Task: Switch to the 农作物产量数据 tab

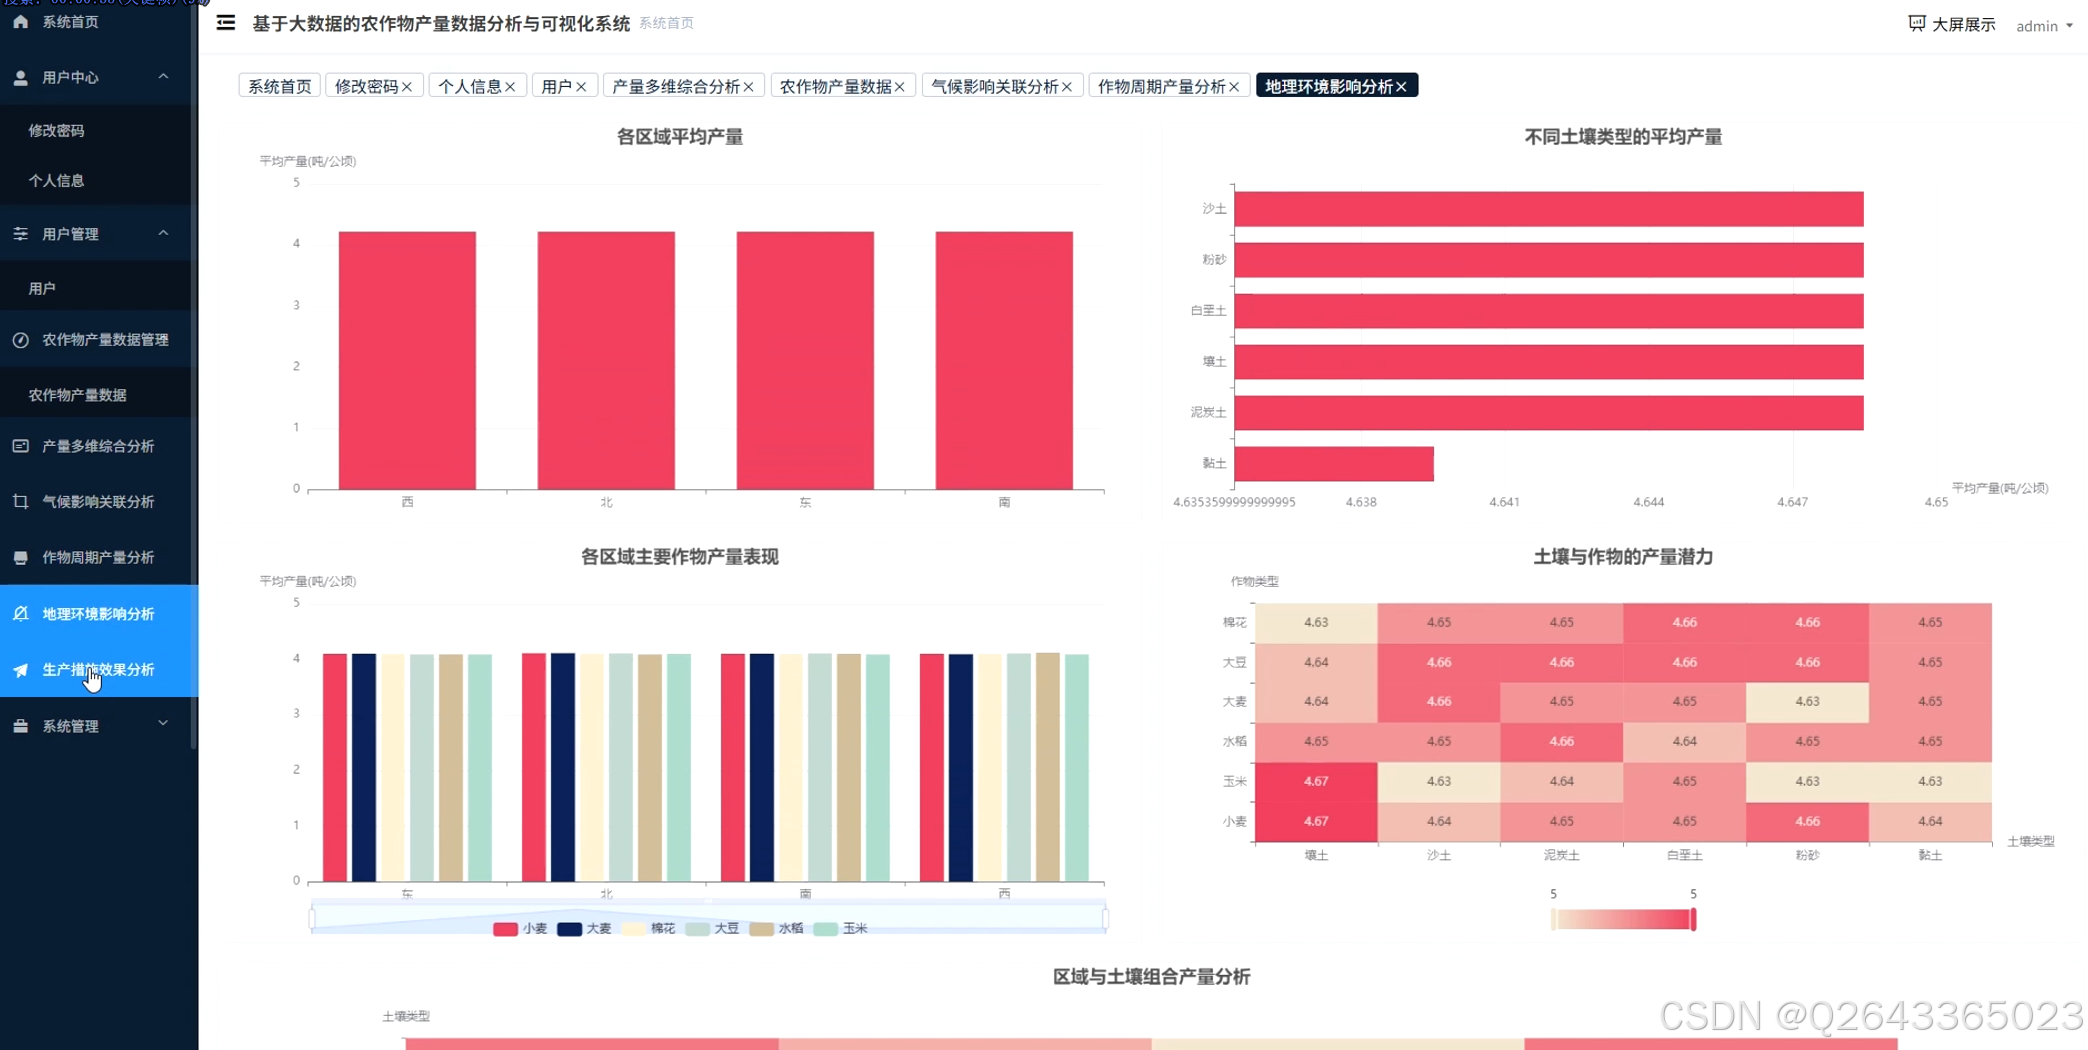Action: (x=835, y=86)
